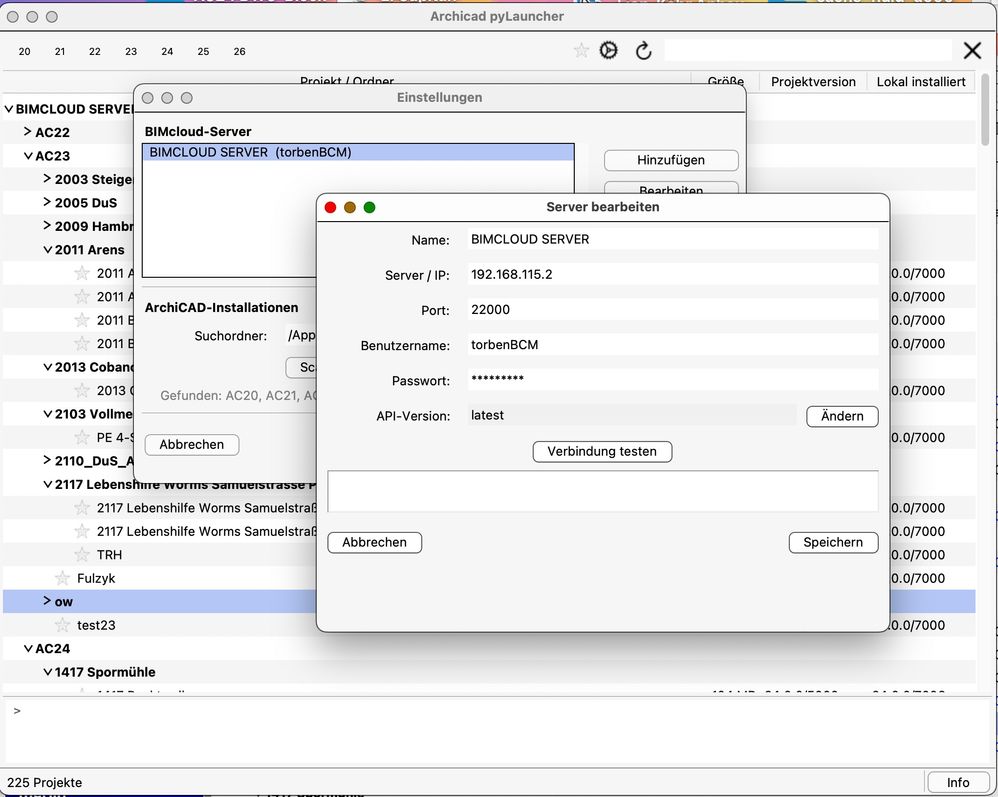Click the Server / IP field
The height and width of the screenshot is (797, 998).
pyautogui.click(x=673, y=274)
